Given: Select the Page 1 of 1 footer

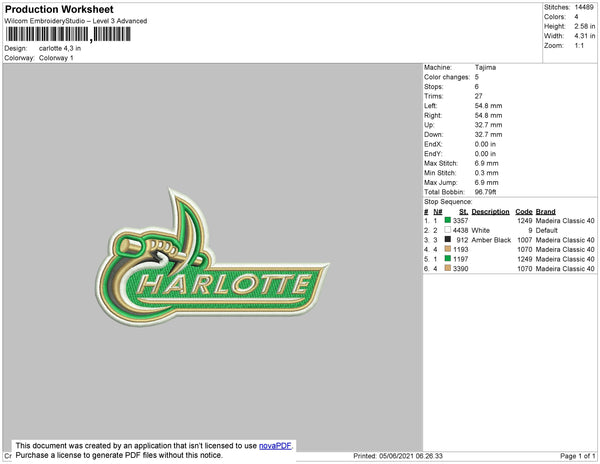Looking at the screenshot, I should tap(578, 456).
